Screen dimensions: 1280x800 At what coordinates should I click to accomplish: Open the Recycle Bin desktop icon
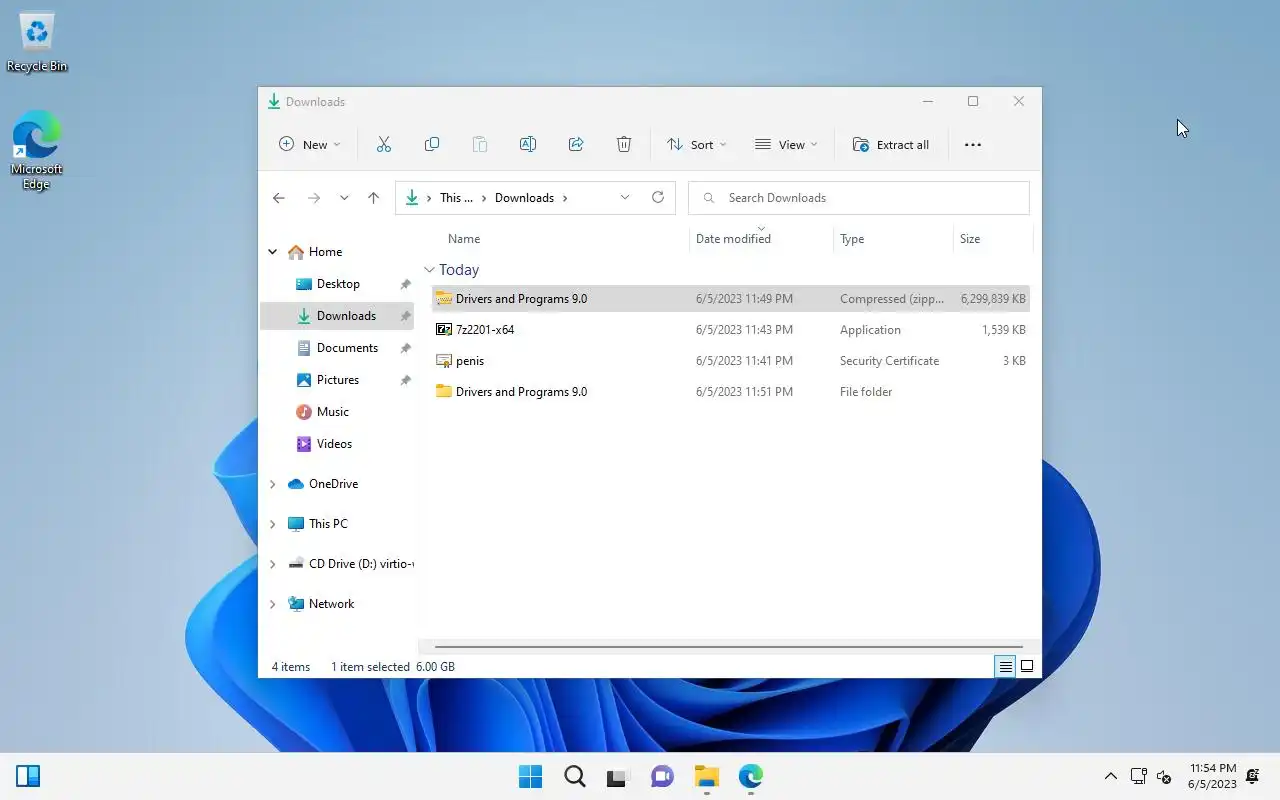(37, 42)
